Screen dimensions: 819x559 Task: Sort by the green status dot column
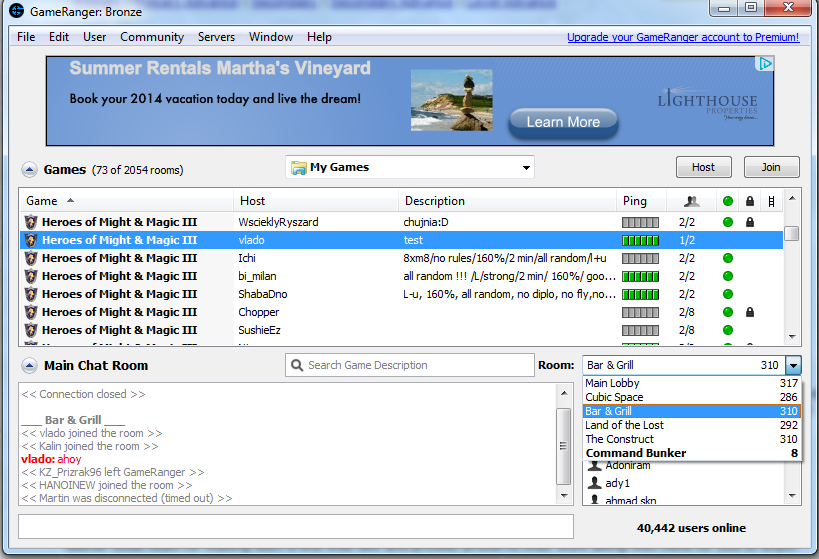728,201
